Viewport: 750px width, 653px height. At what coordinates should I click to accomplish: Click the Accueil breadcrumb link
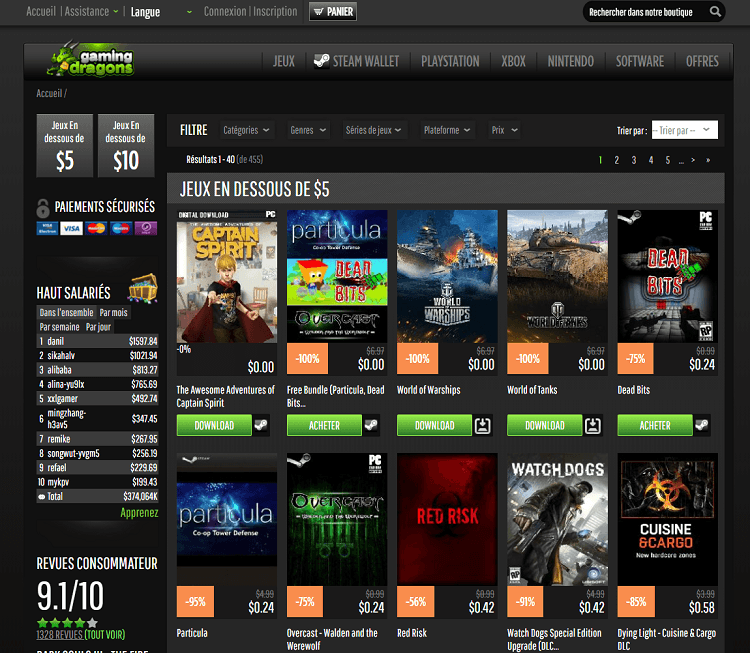click(49, 93)
